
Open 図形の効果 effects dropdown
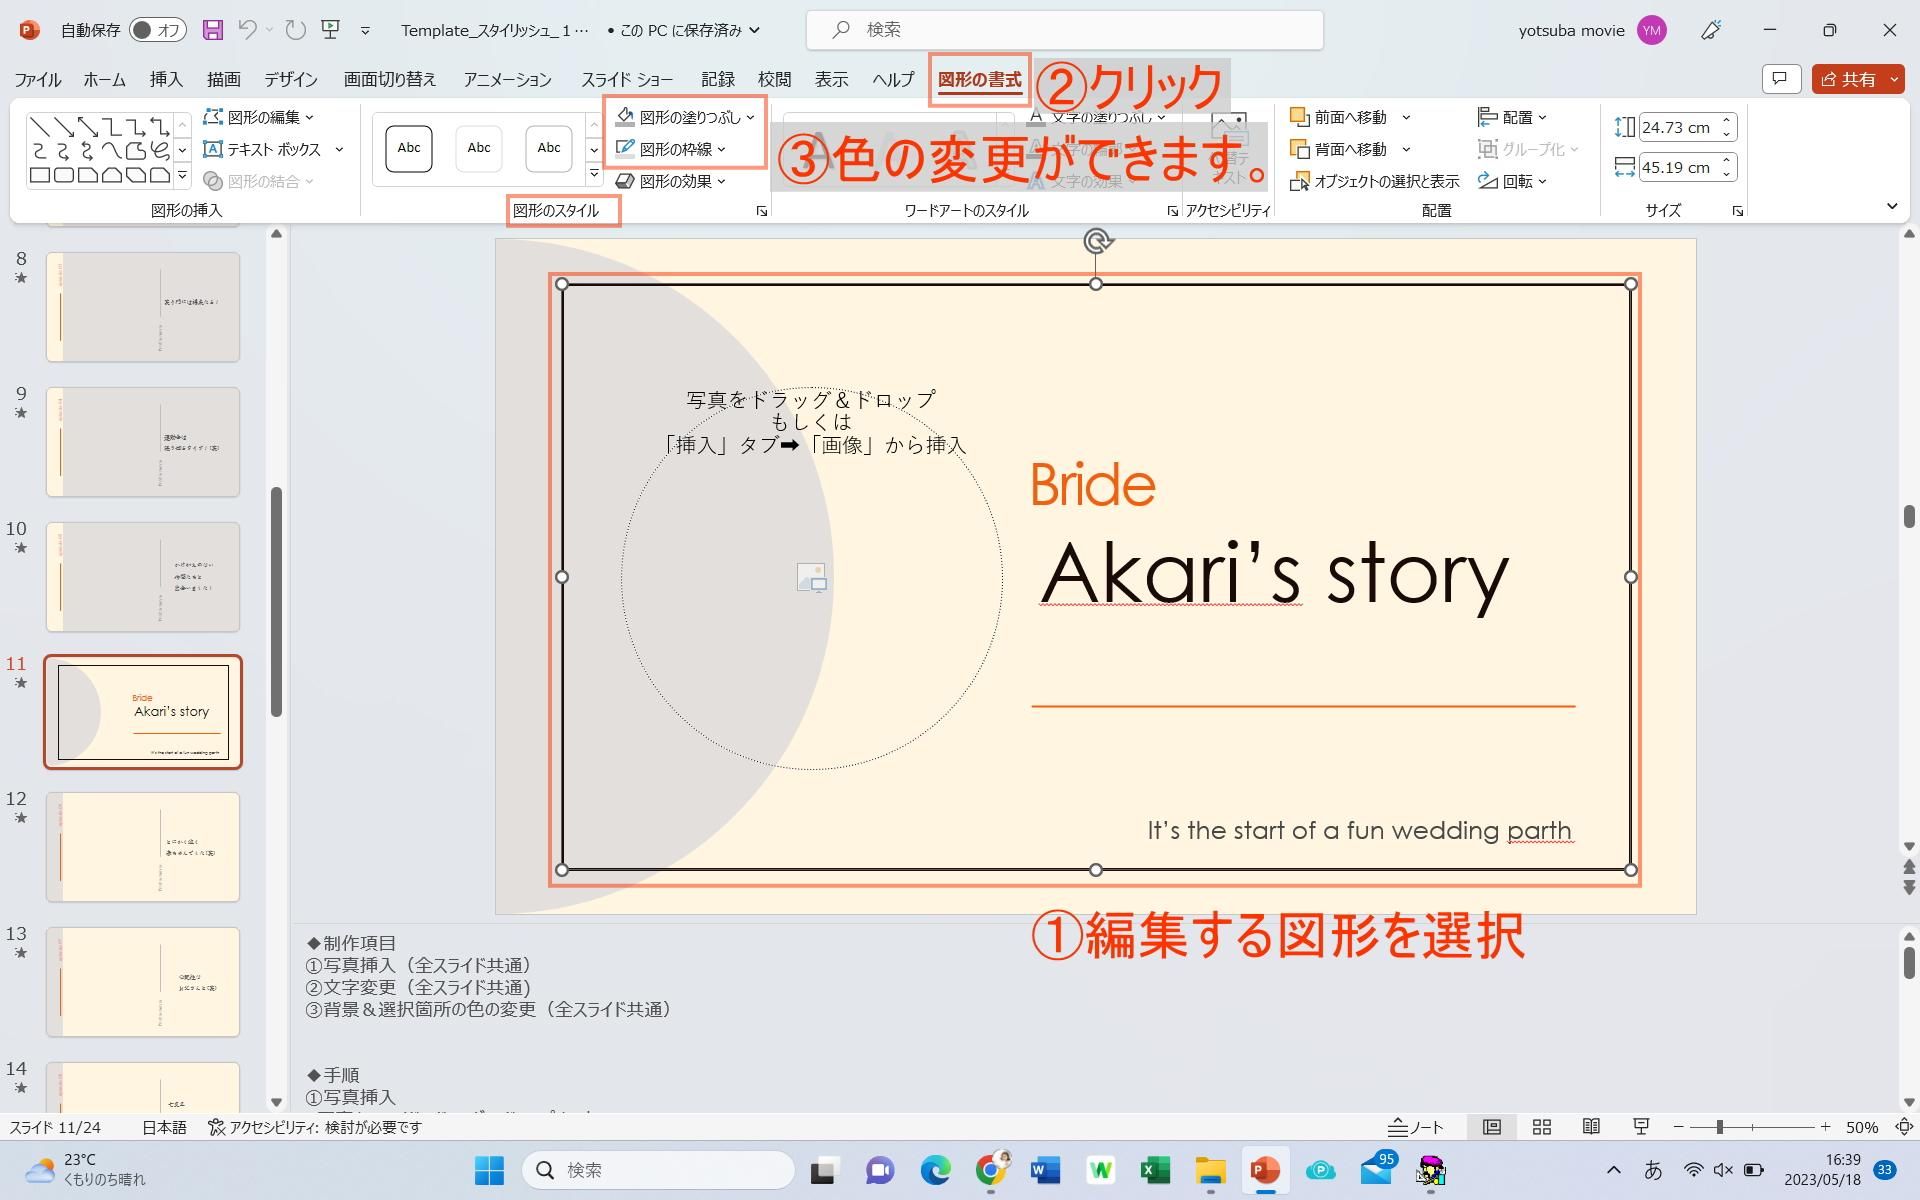coord(671,181)
